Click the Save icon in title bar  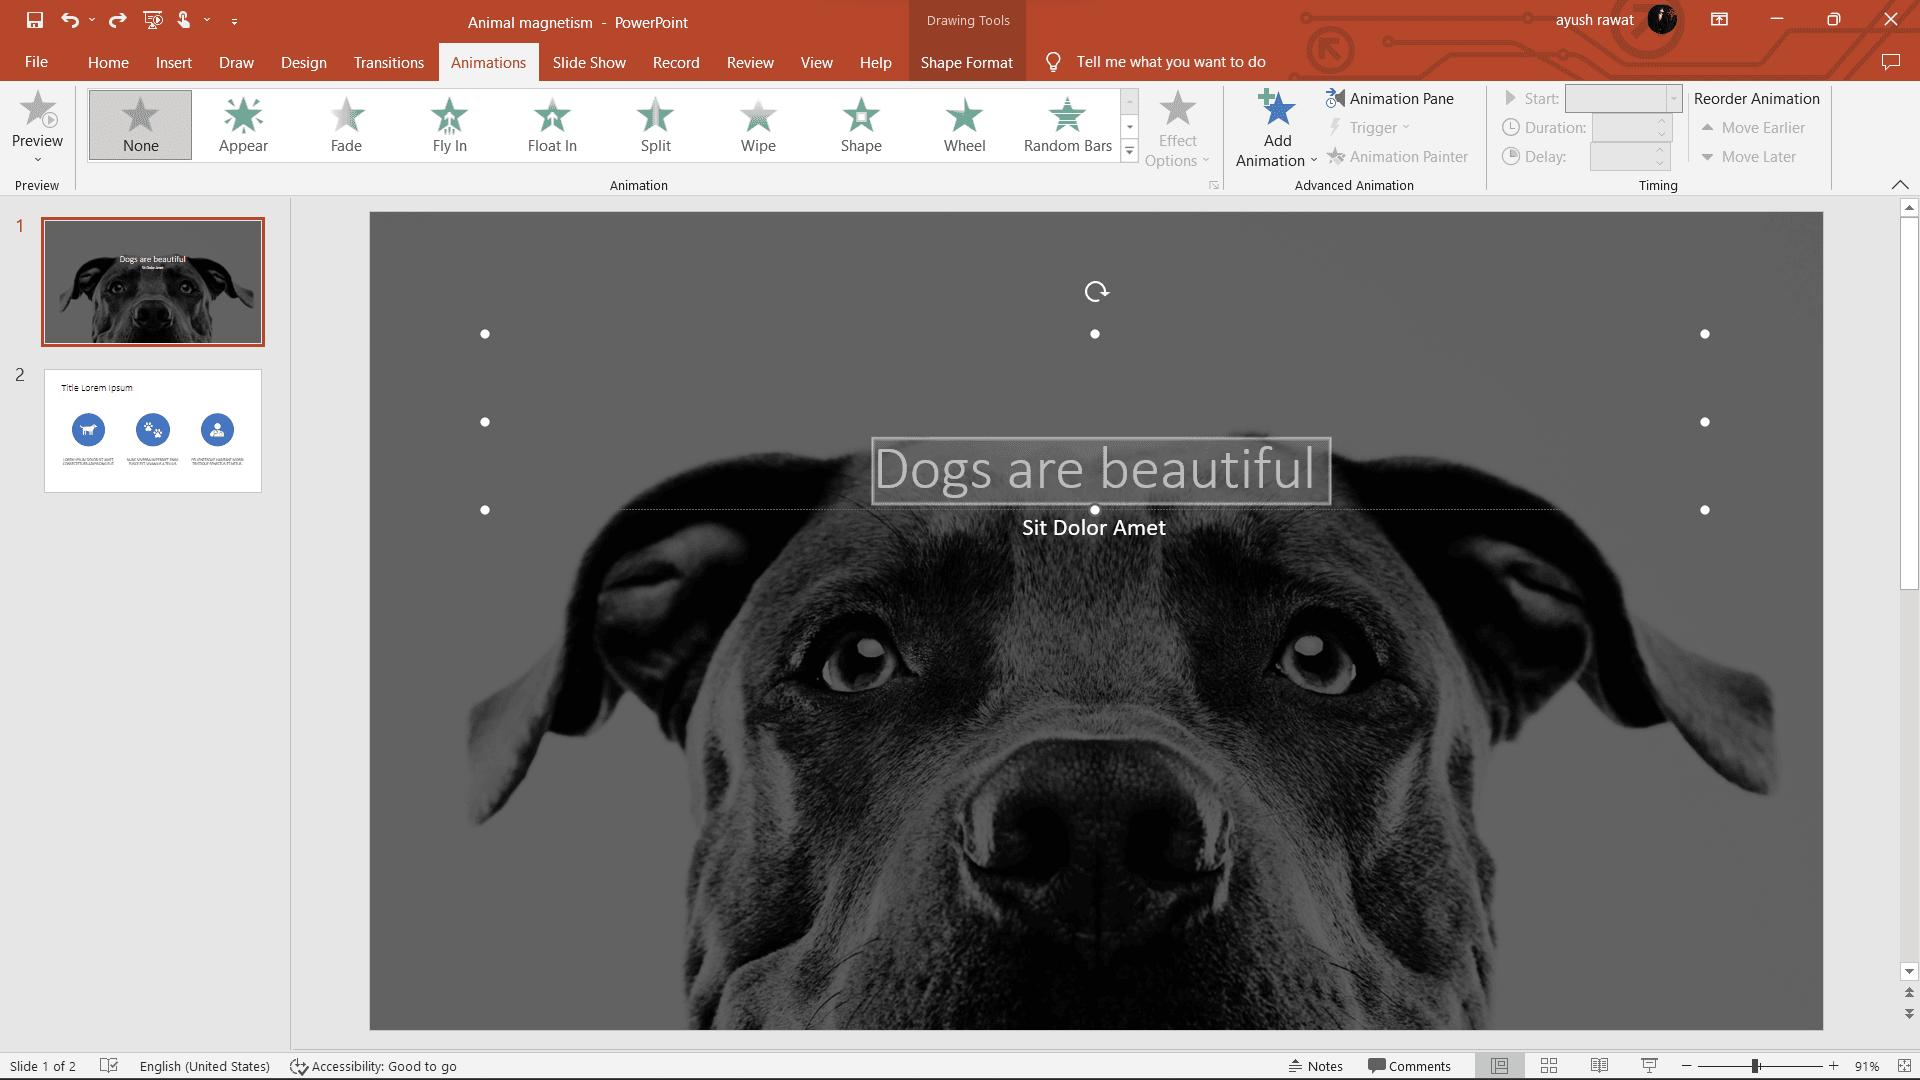point(35,20)
